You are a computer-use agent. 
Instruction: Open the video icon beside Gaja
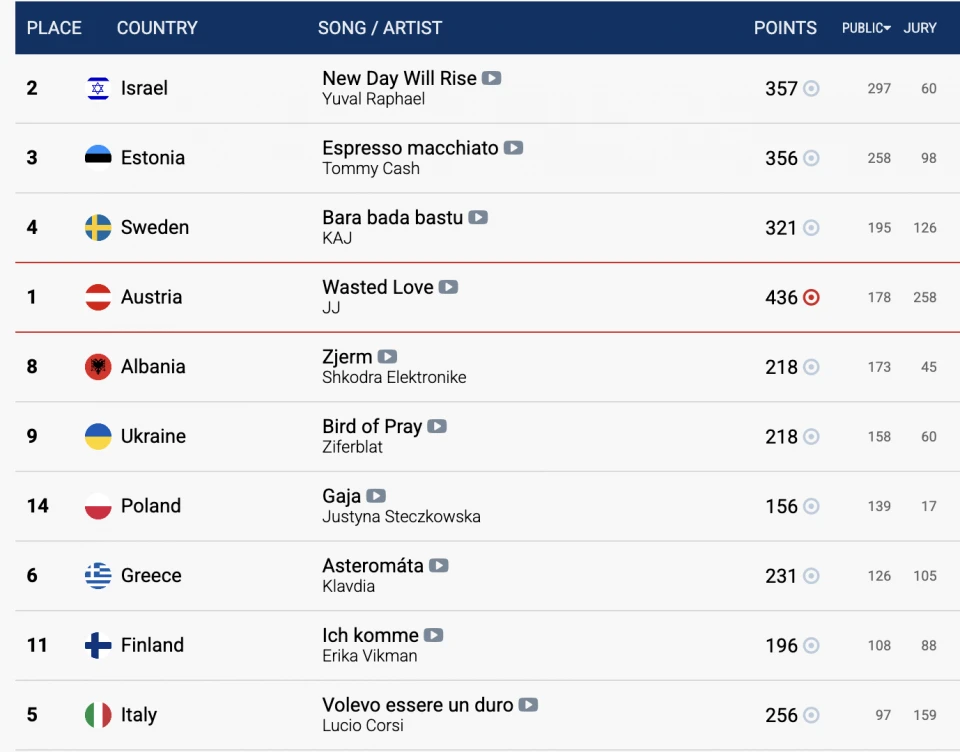[376, 496]
